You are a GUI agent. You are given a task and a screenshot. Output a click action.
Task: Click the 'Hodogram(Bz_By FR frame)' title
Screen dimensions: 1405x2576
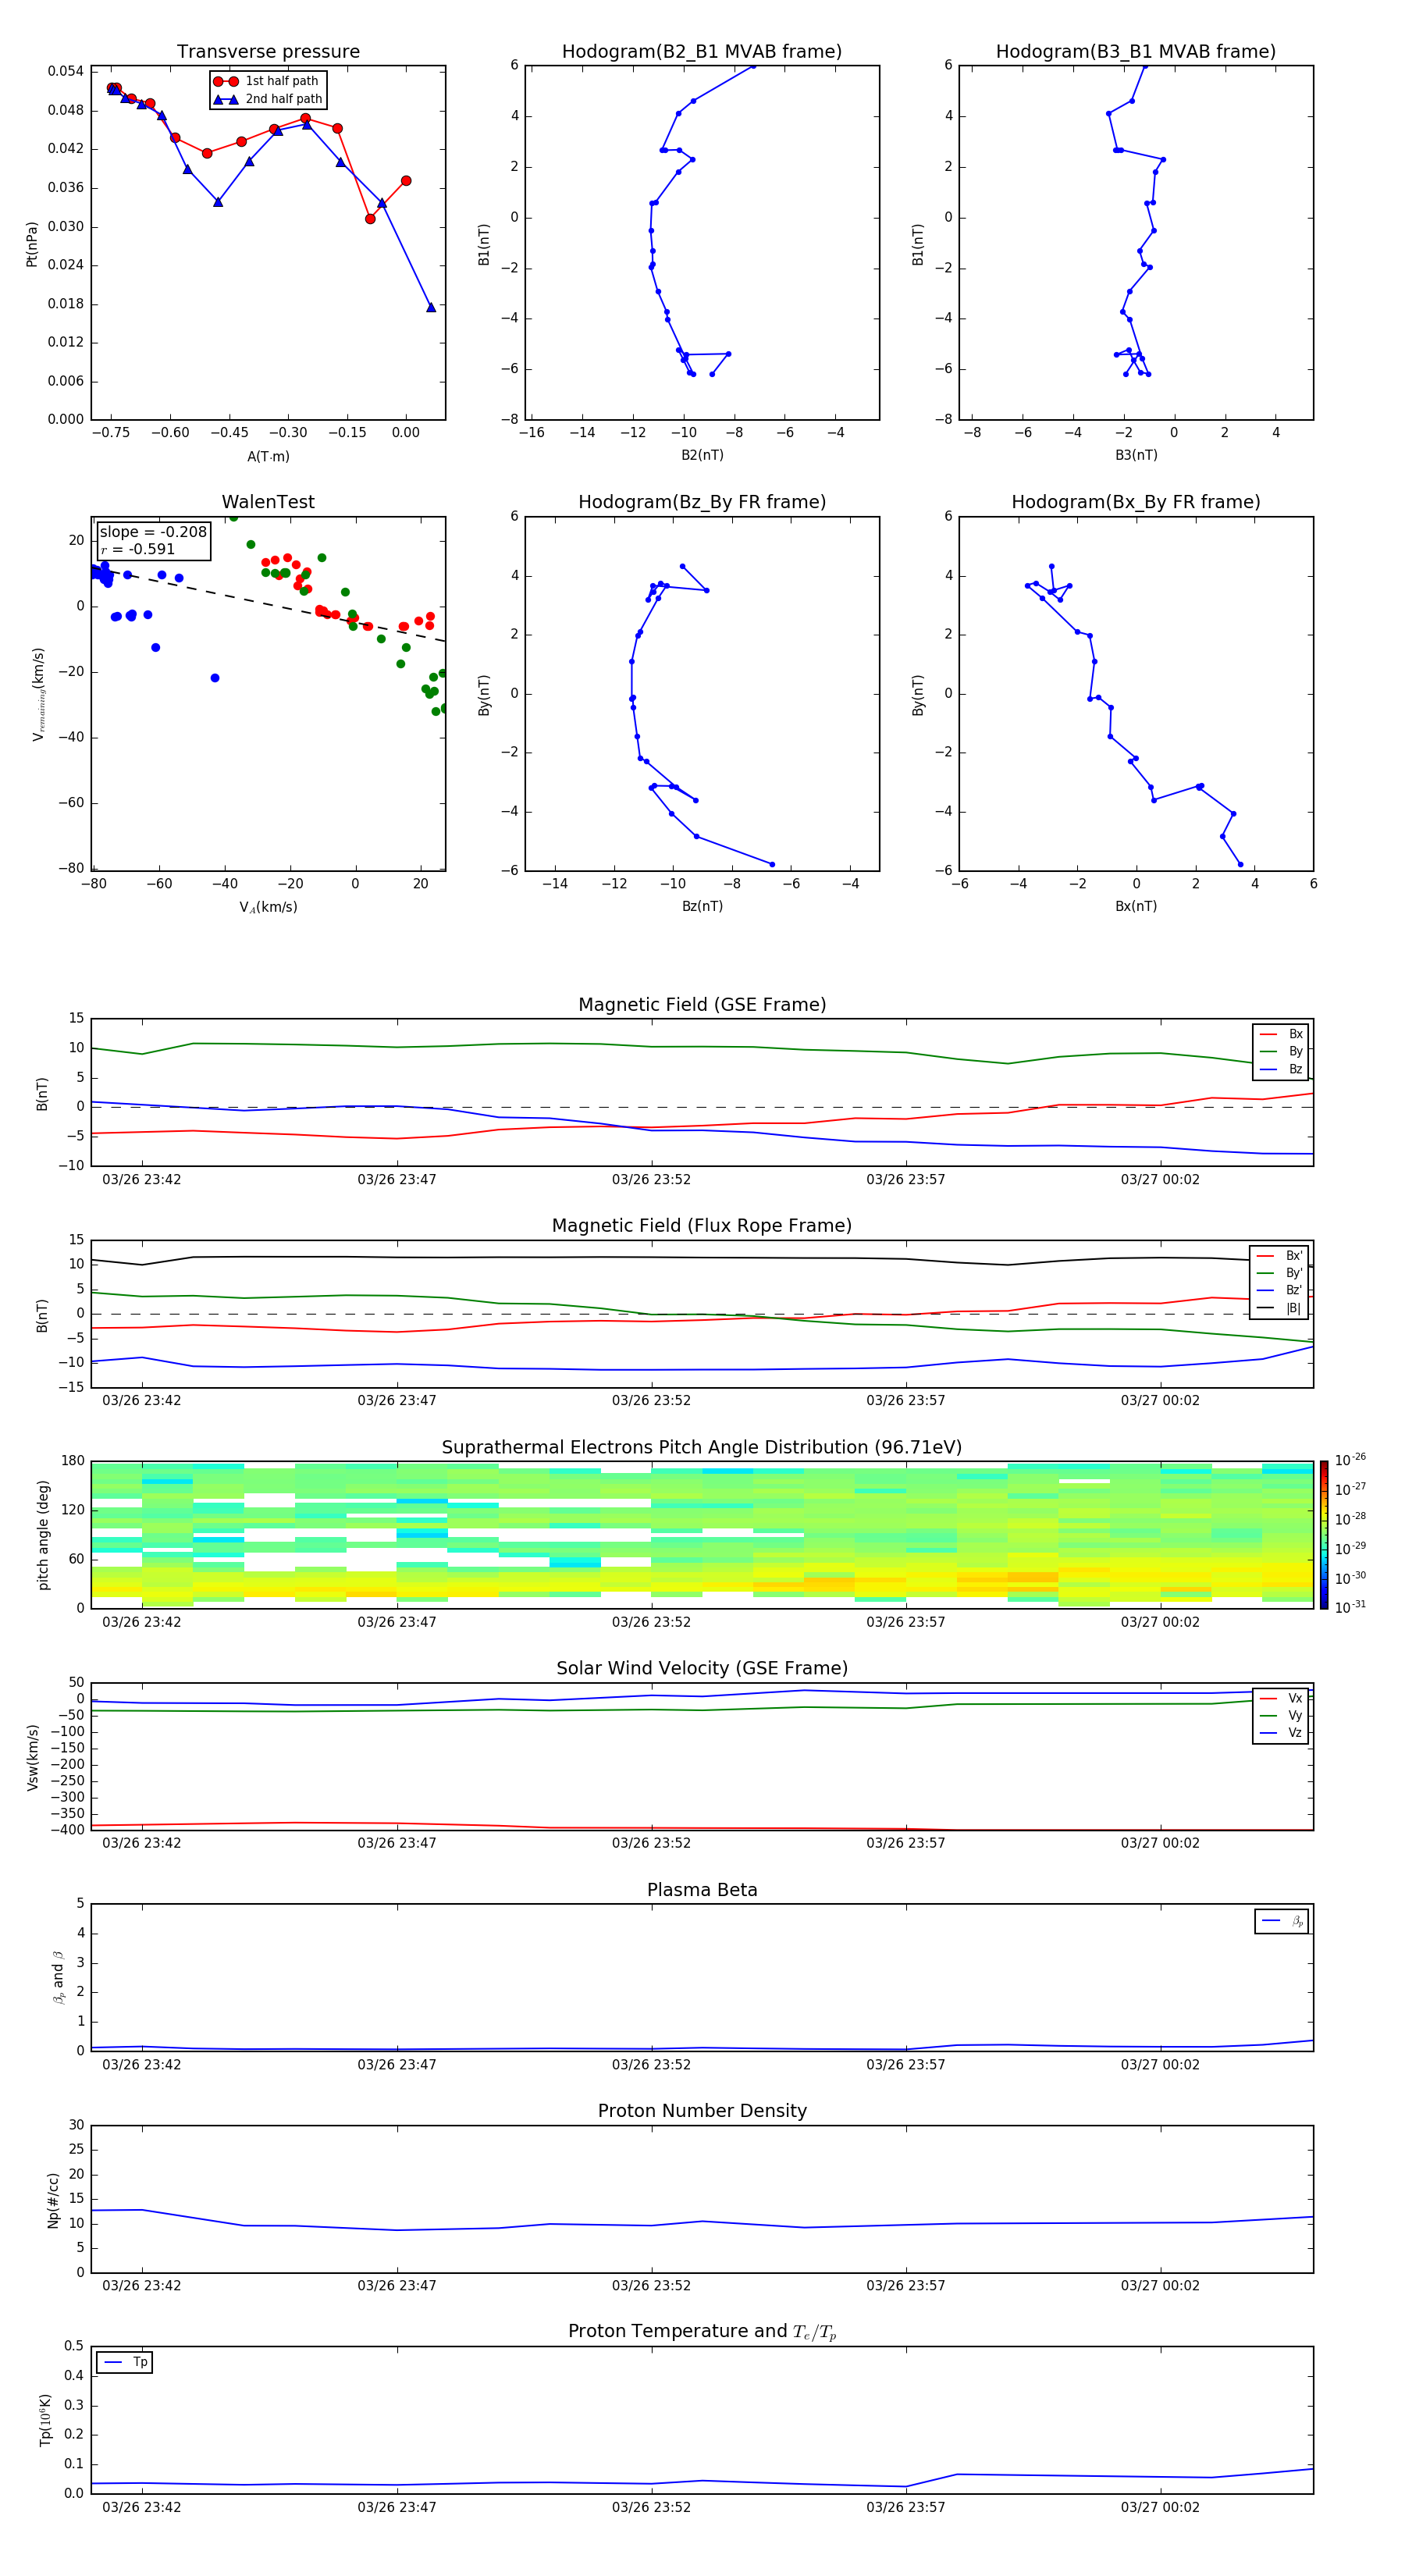tap(702, 502)
